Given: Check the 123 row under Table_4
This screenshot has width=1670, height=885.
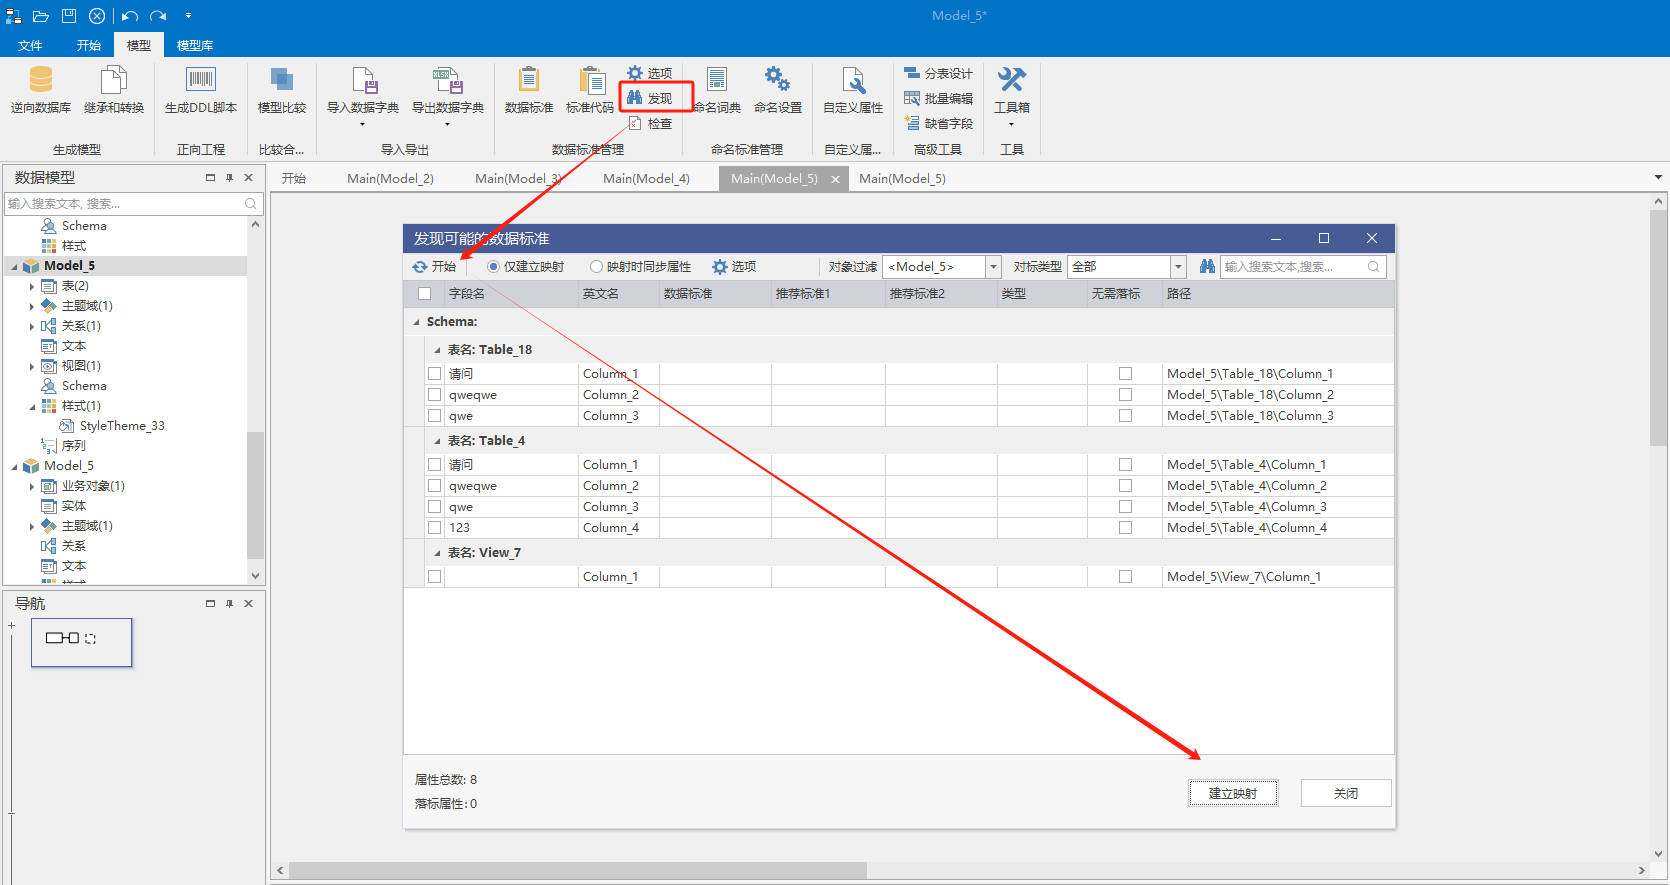Looking at the screenshot, I should [x=435, y=528].
